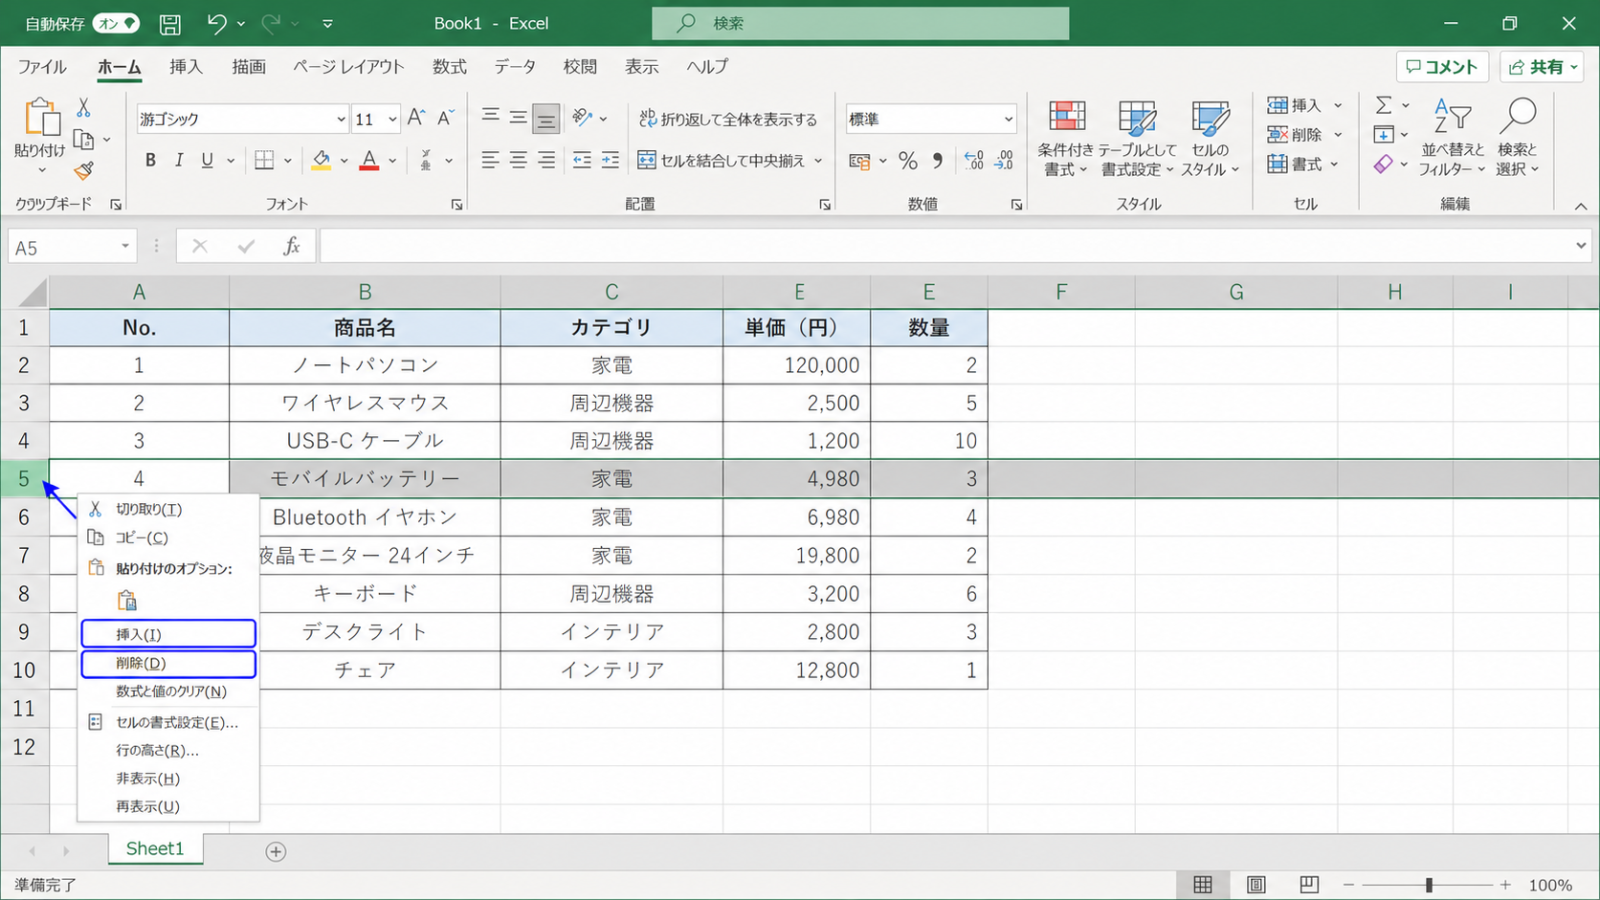Switch to the Insert ribbon tab
This screenshot has height=900, width=1600.
tap(186, 66)
